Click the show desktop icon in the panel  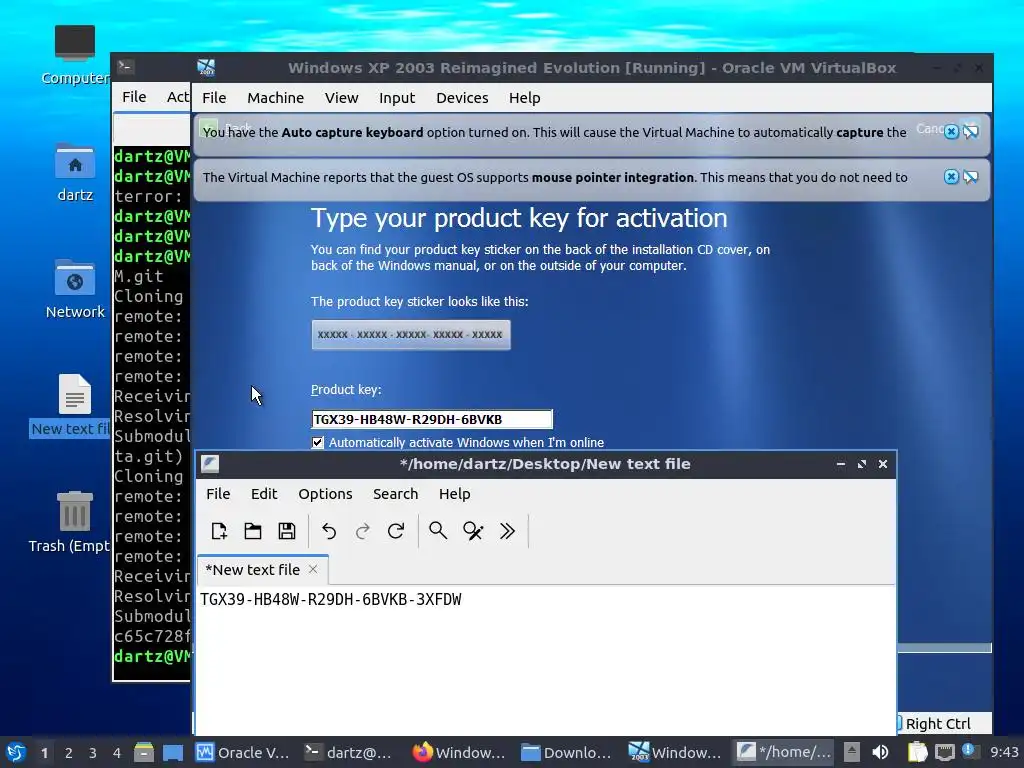coord(173,753)
